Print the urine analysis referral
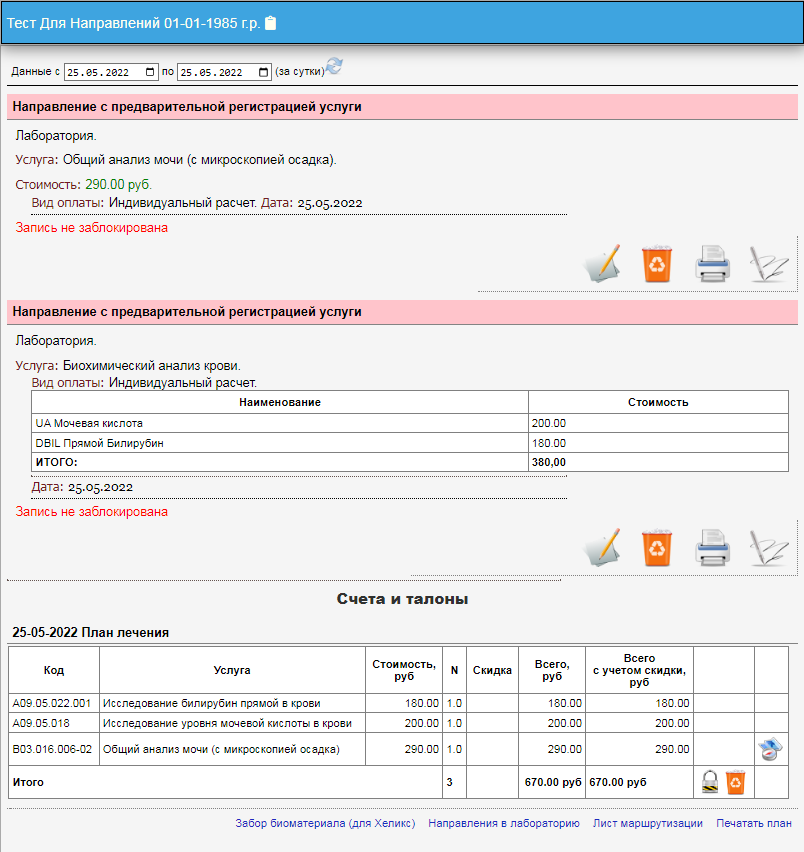 click(x=714, y=264)
